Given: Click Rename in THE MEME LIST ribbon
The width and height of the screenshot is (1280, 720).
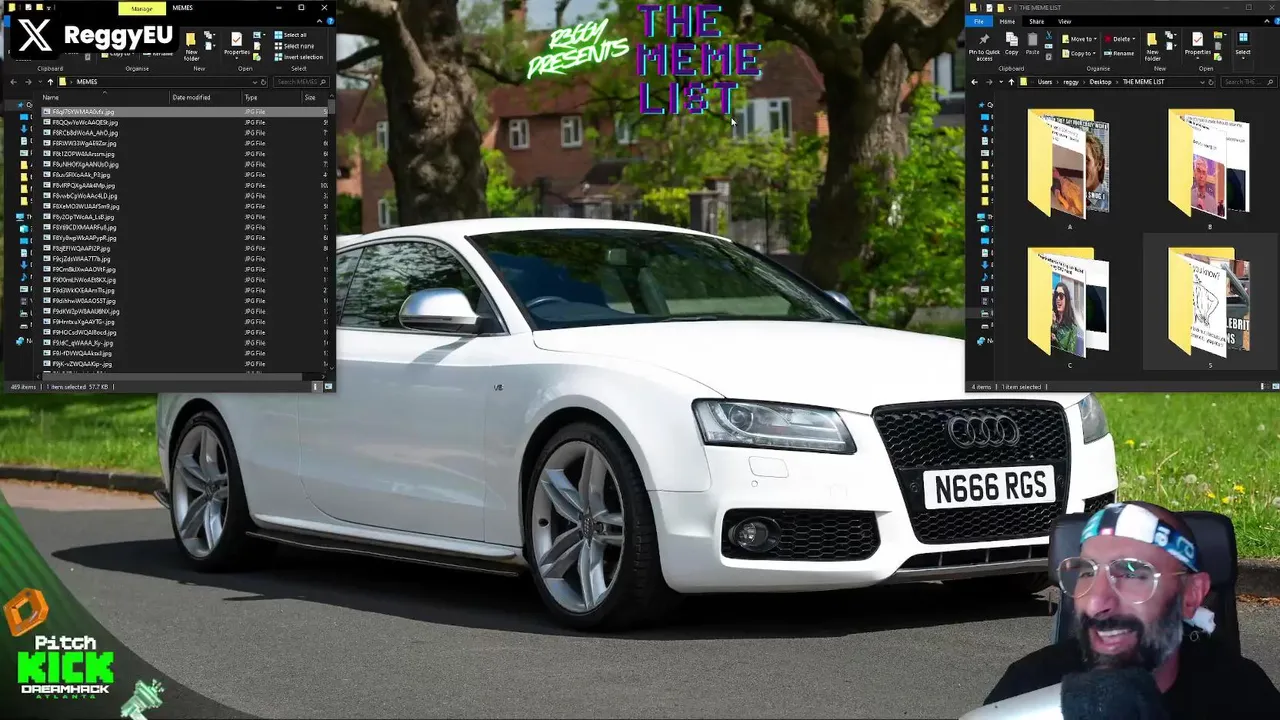Looking at the screenshot, I should pyautogui.click(x=1119, y=53).
